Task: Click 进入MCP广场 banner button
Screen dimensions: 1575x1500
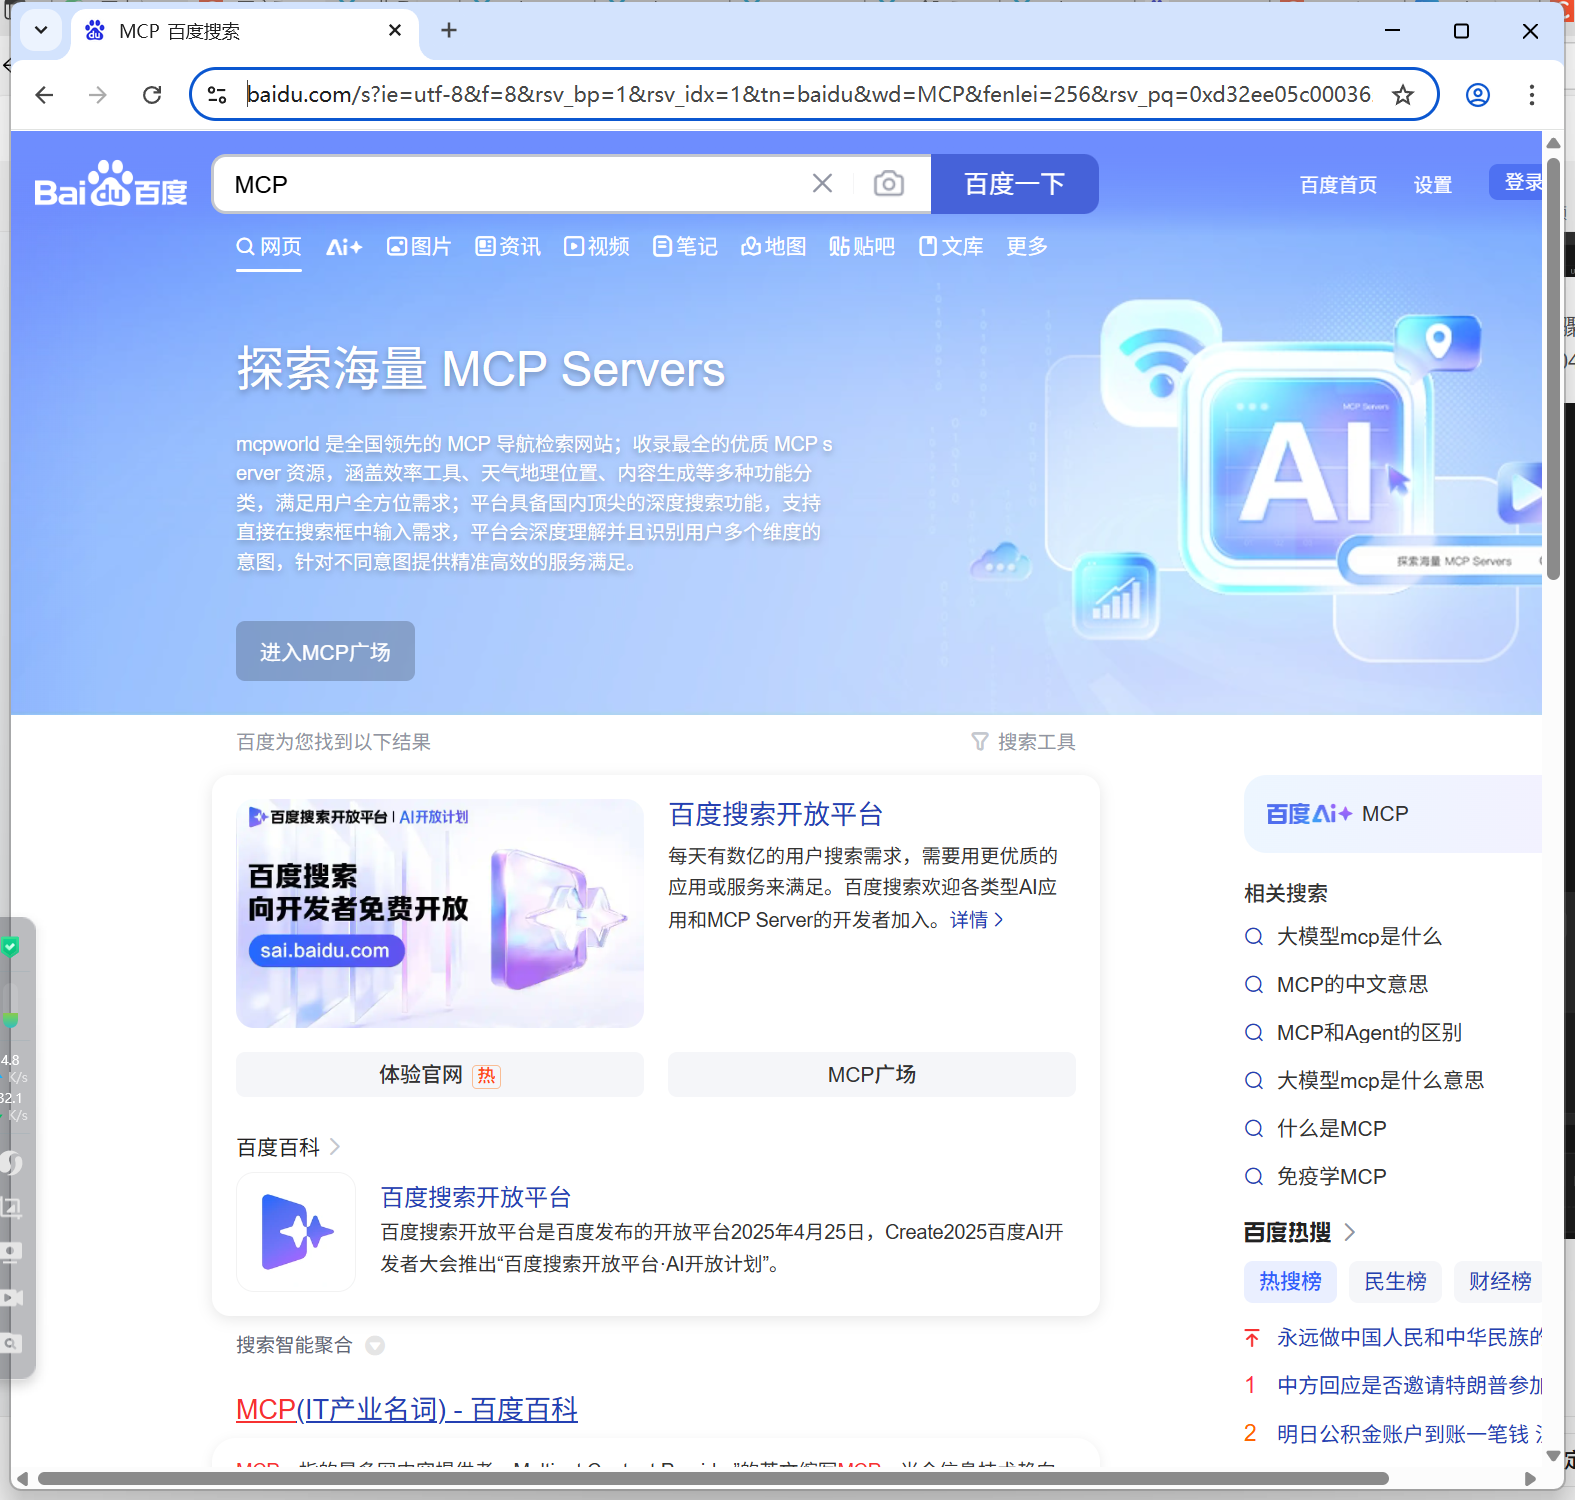Action: (x=325, y=651)
